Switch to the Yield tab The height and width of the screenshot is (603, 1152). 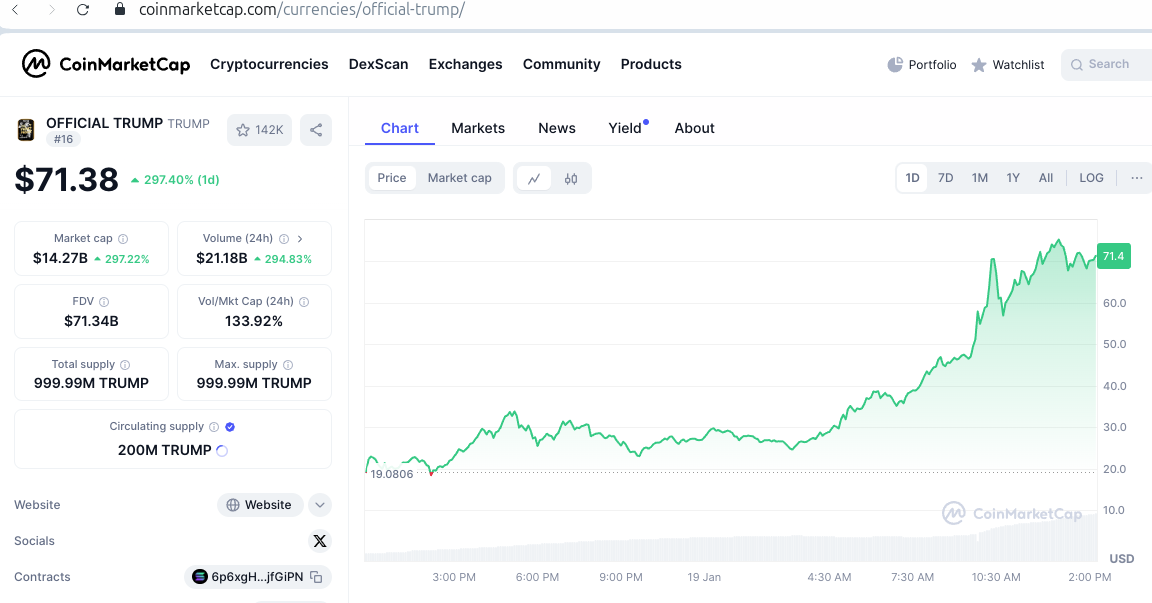(x=625, y=128)
